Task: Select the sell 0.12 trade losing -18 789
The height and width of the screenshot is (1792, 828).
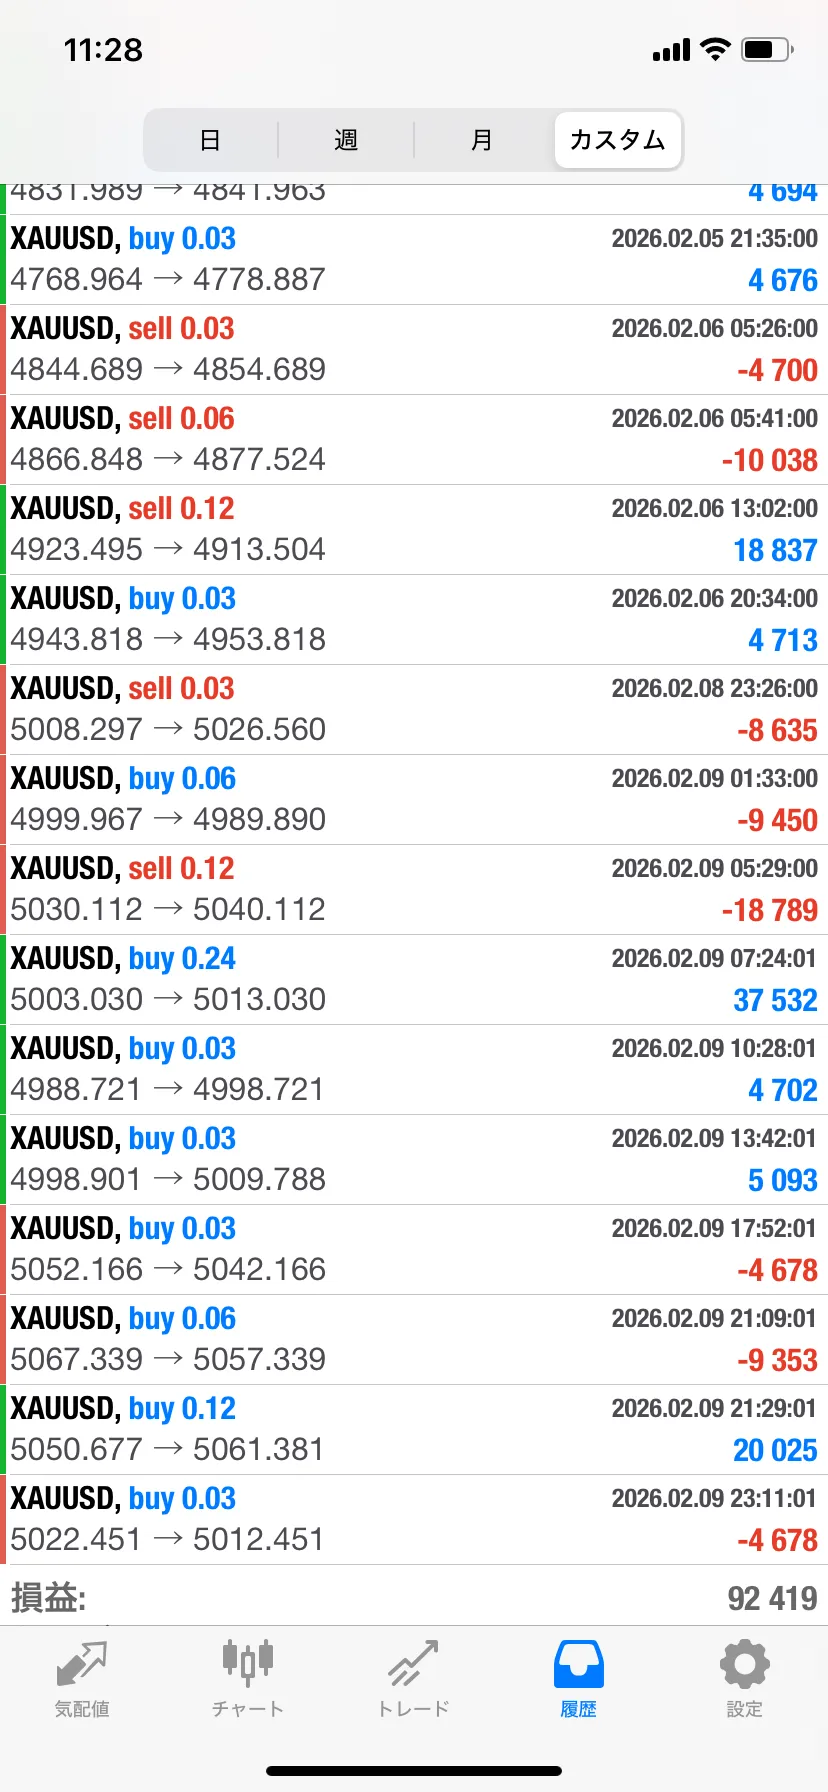Action: coord(414,889)
